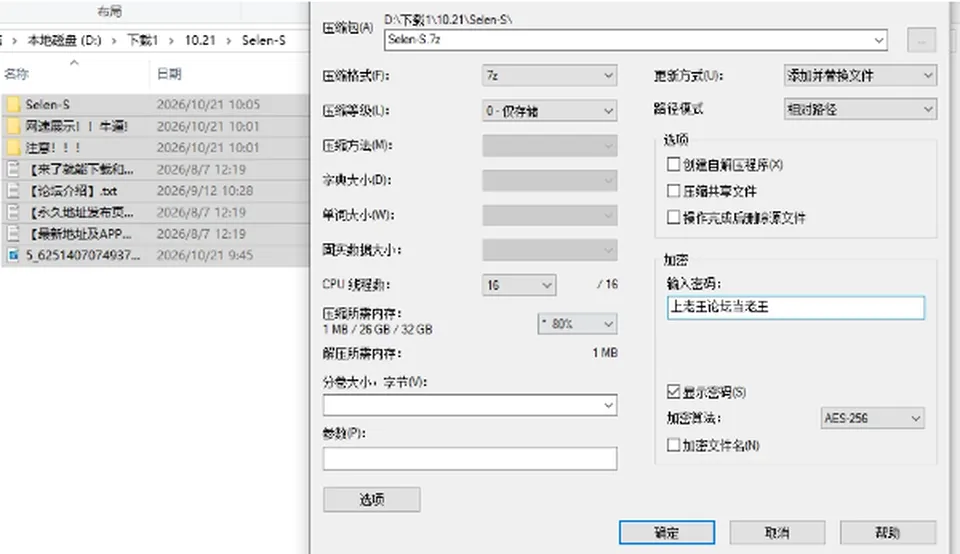This screenshot has width=960, height=554.
Task: Expand the breadcrumb chevron after 10.21
Action: tap(228, 41)
